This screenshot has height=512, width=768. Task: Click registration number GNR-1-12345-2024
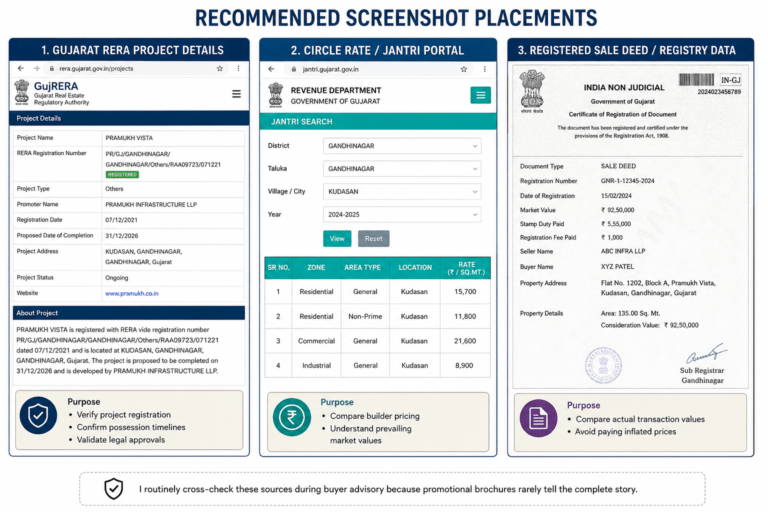627,181
